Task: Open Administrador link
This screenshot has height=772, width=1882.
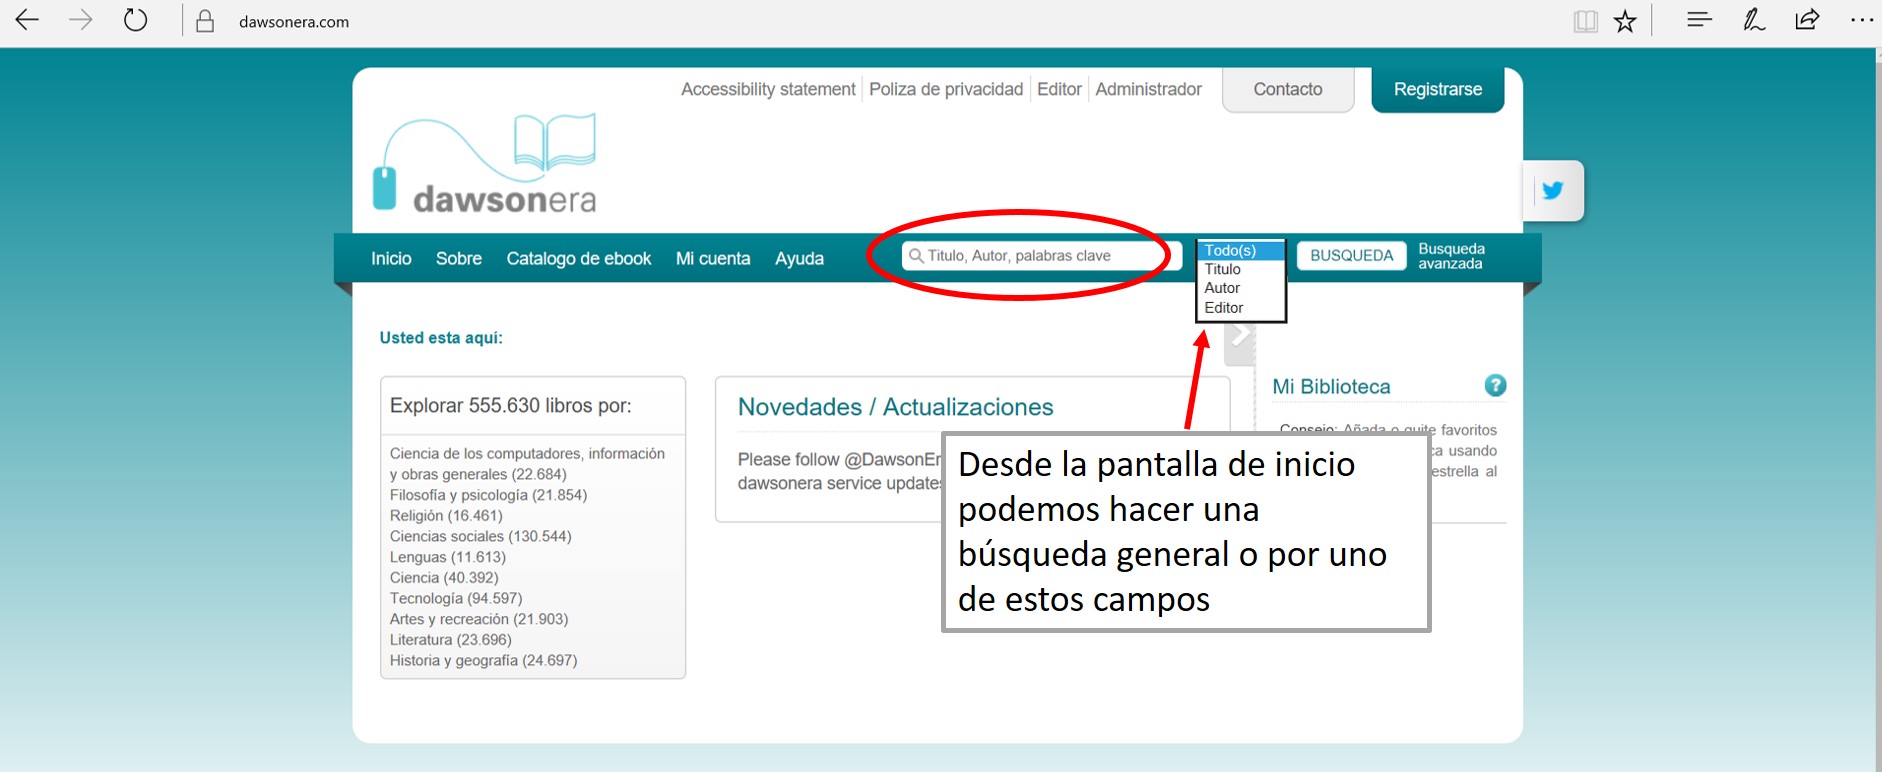Action: 1148,89
